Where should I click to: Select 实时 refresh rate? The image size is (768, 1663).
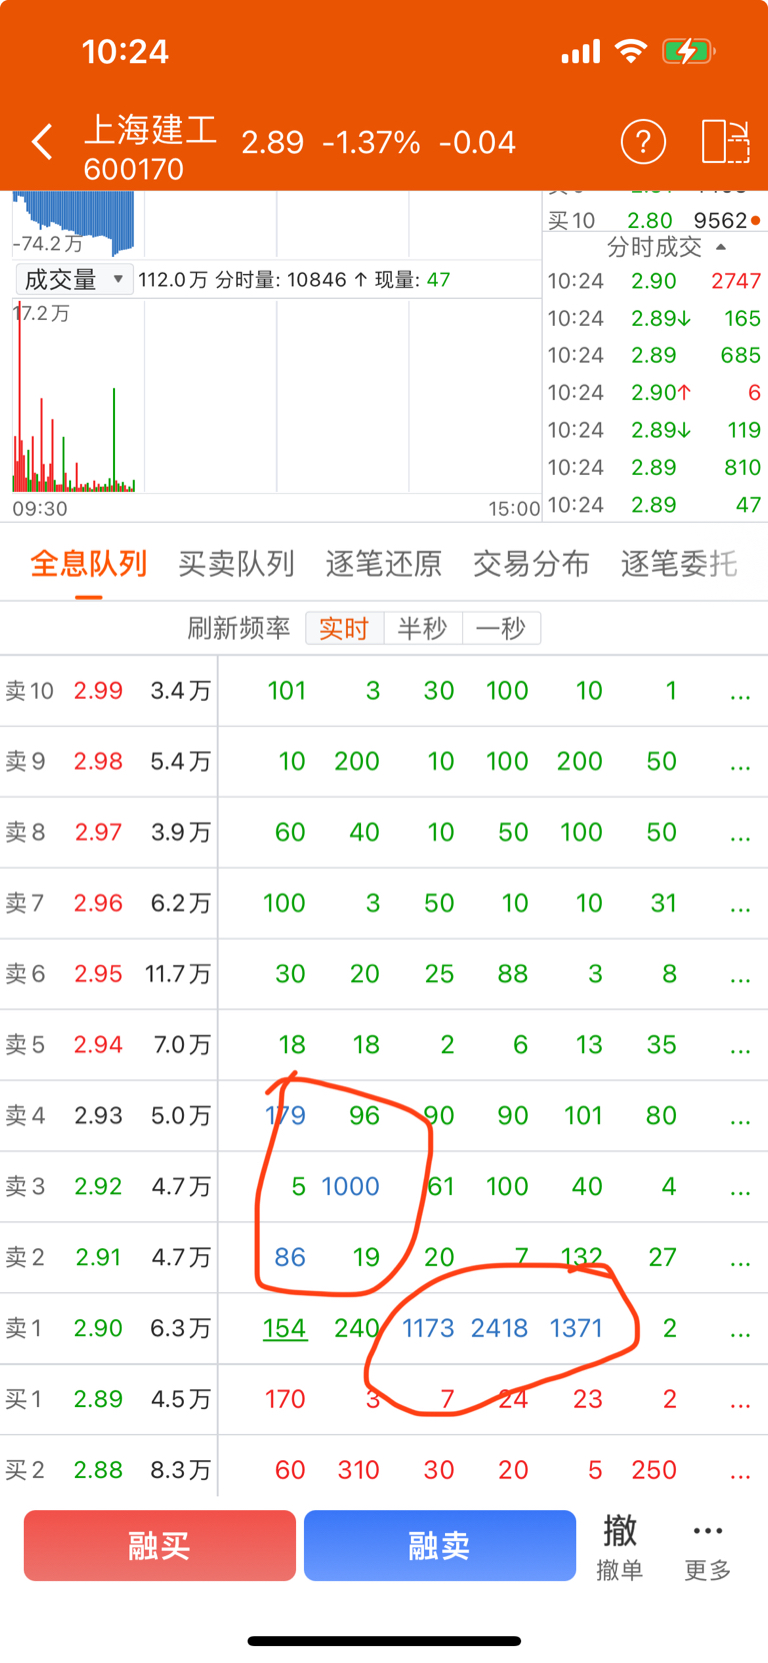344,628
